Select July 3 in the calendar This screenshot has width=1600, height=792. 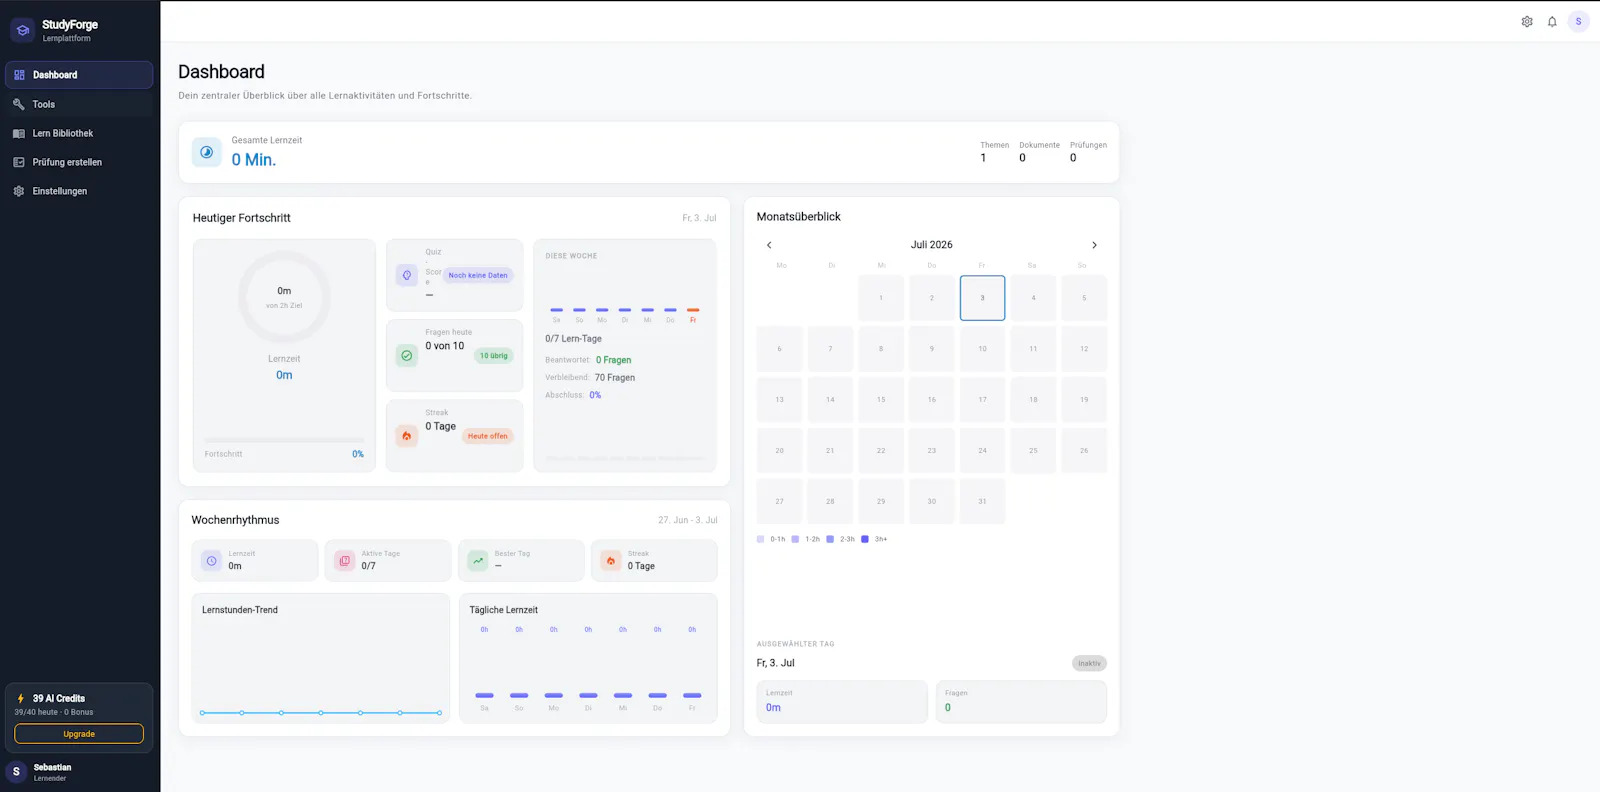pos(982,298)
